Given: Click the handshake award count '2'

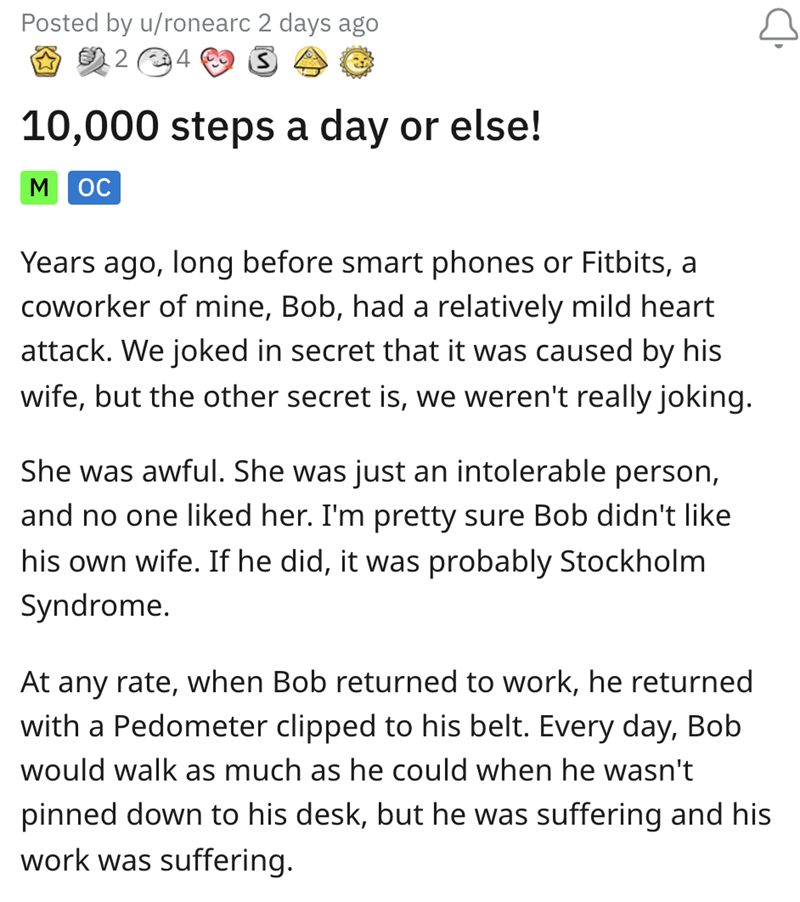Looking at the screenshot, I should [x=121, y=61].
